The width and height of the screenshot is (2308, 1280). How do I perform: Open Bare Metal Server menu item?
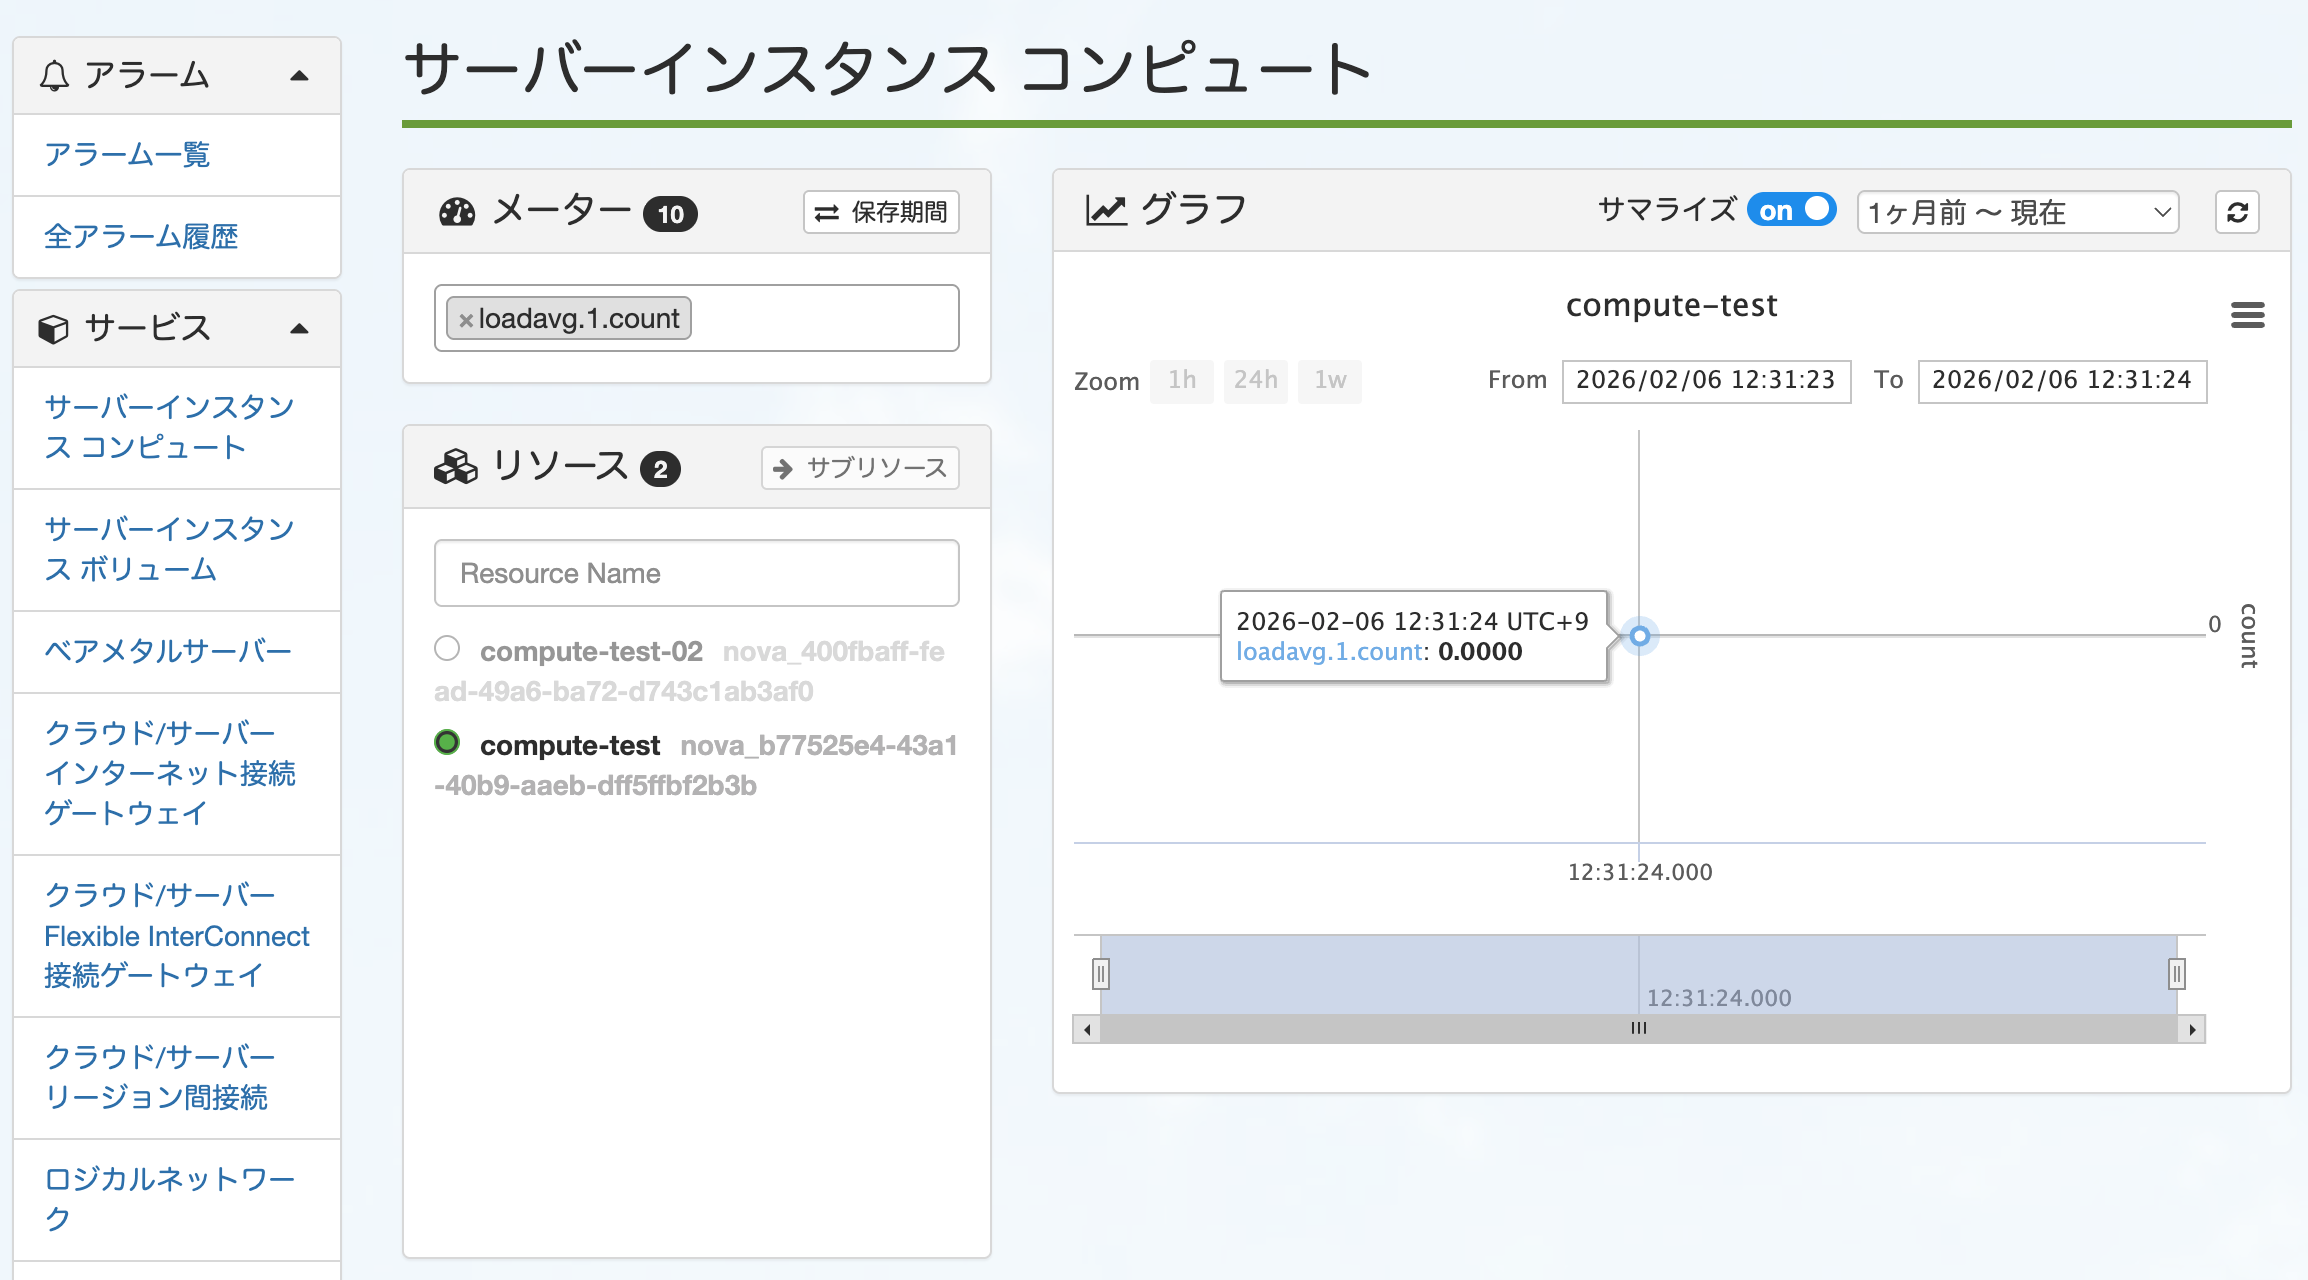point(167,651)
